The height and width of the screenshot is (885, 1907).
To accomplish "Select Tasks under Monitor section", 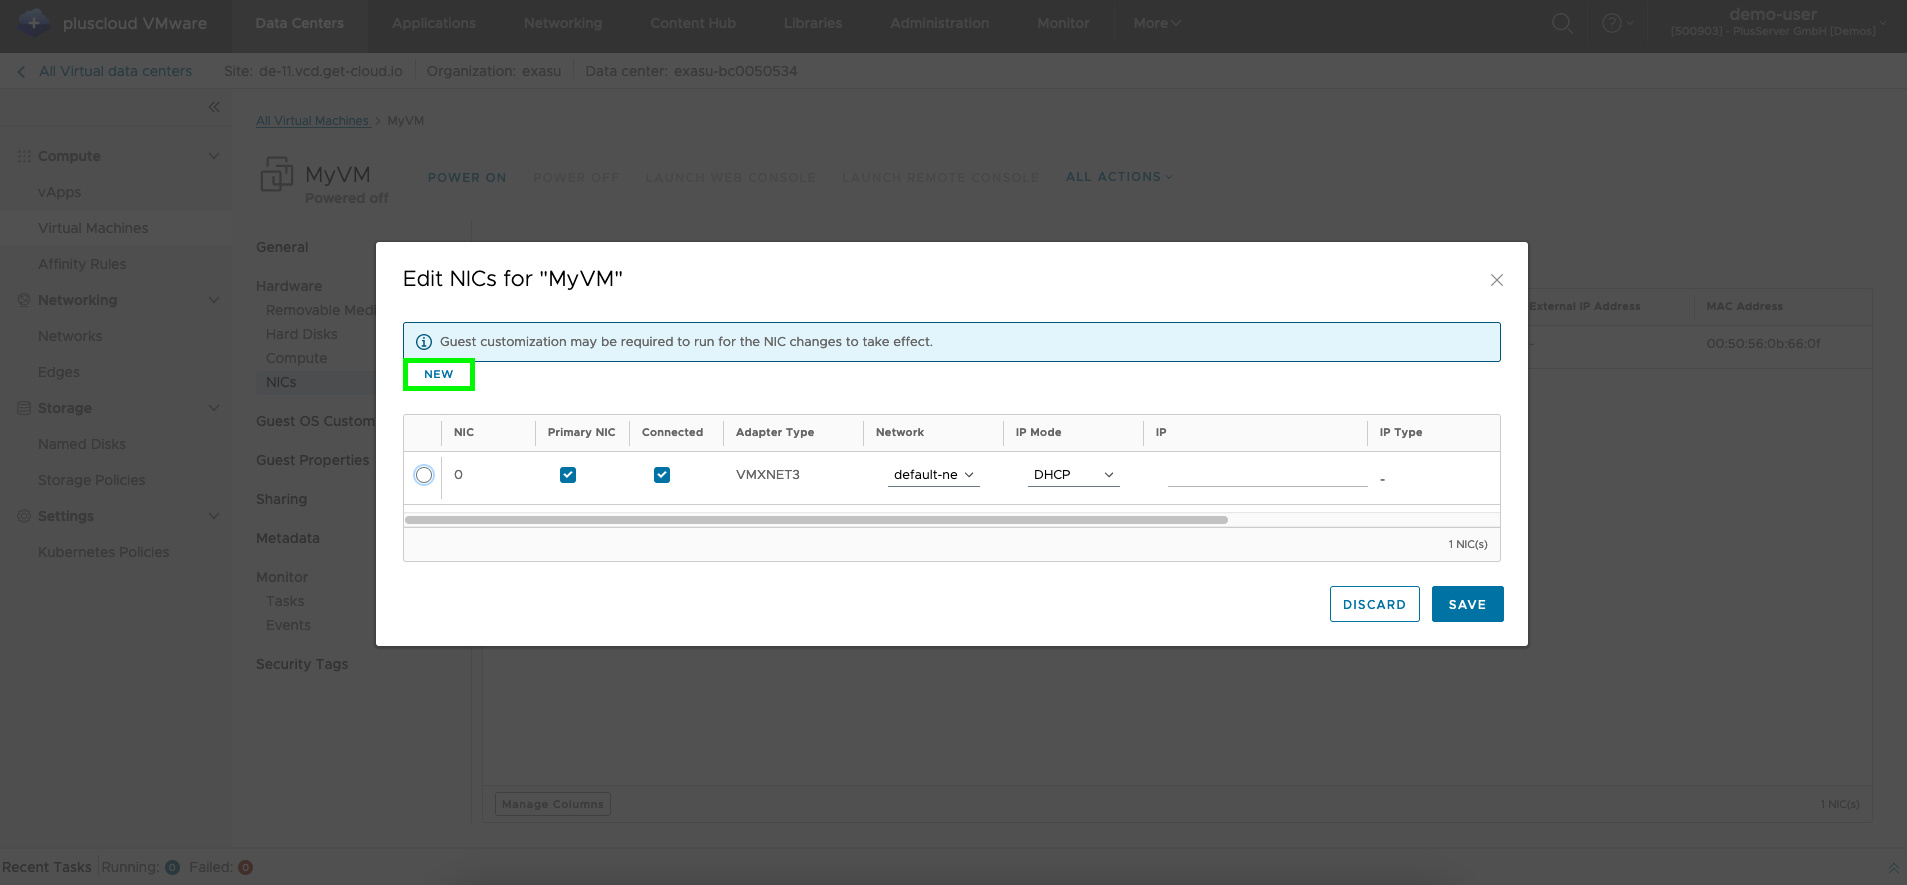I will coord(285,601).
